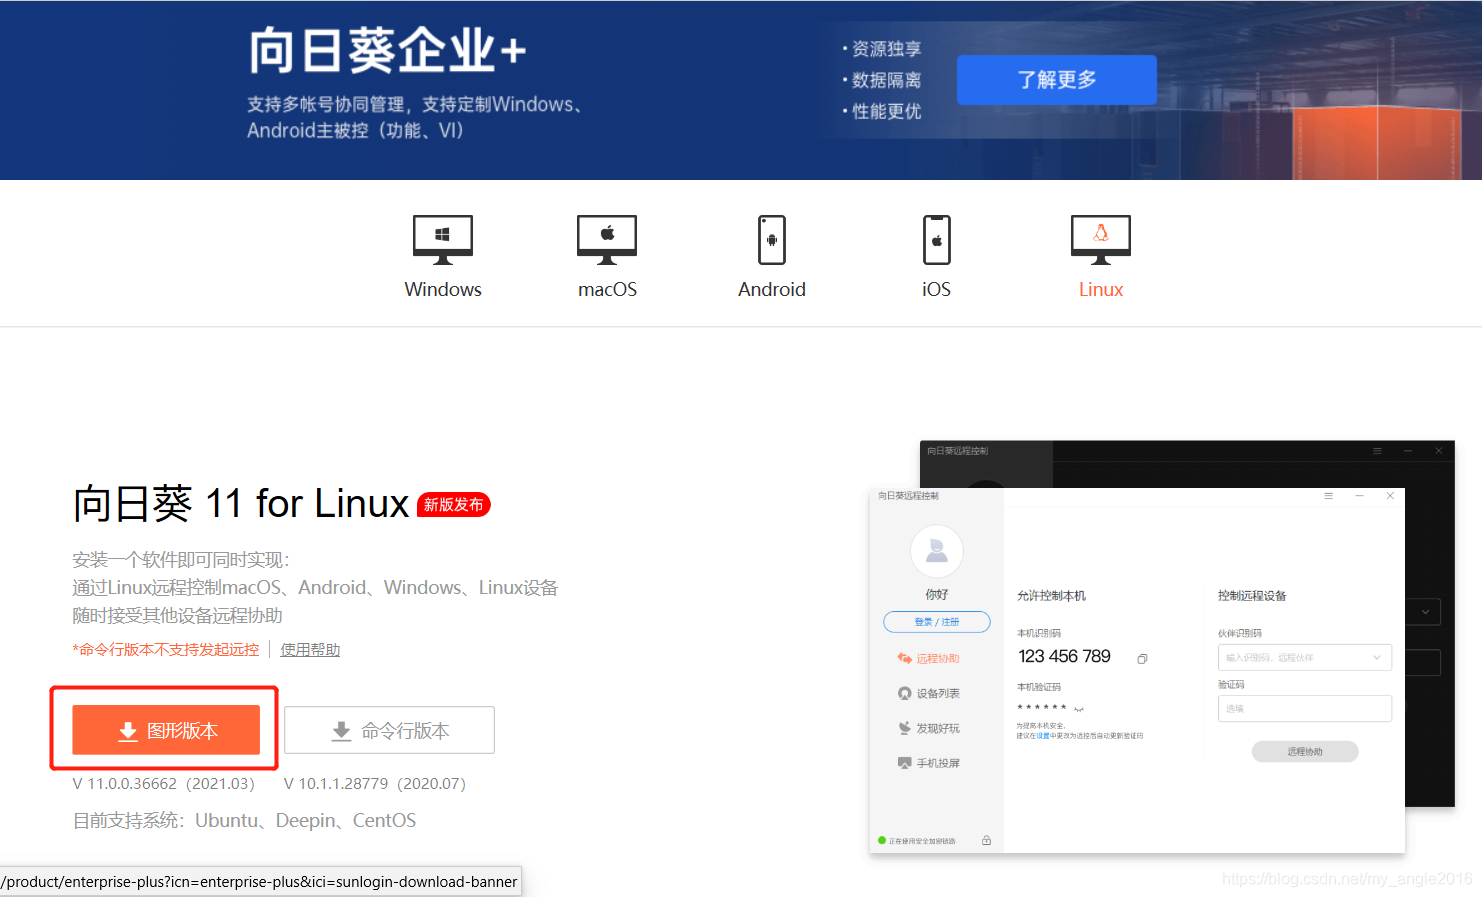Choose the iOS phone icon
The image size is (1482, 897).
click(x=937, y=240)
